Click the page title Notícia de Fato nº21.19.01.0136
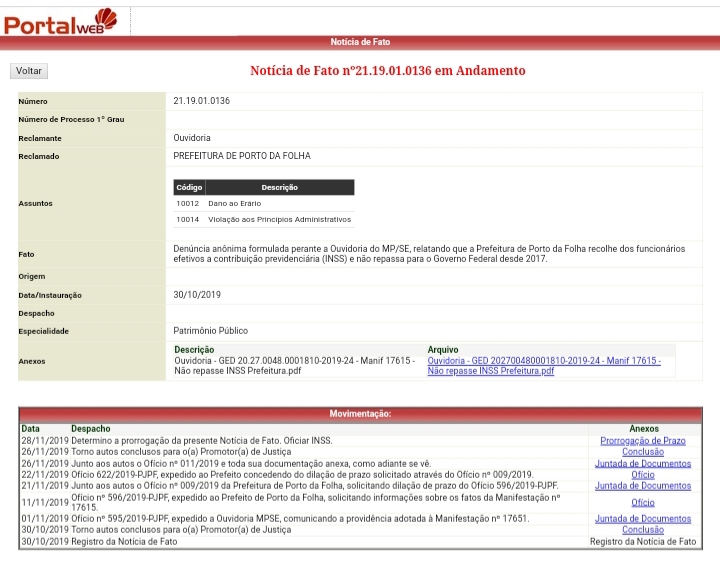The height and width of the screenshot is (581, 720). (x=387, y=71)
